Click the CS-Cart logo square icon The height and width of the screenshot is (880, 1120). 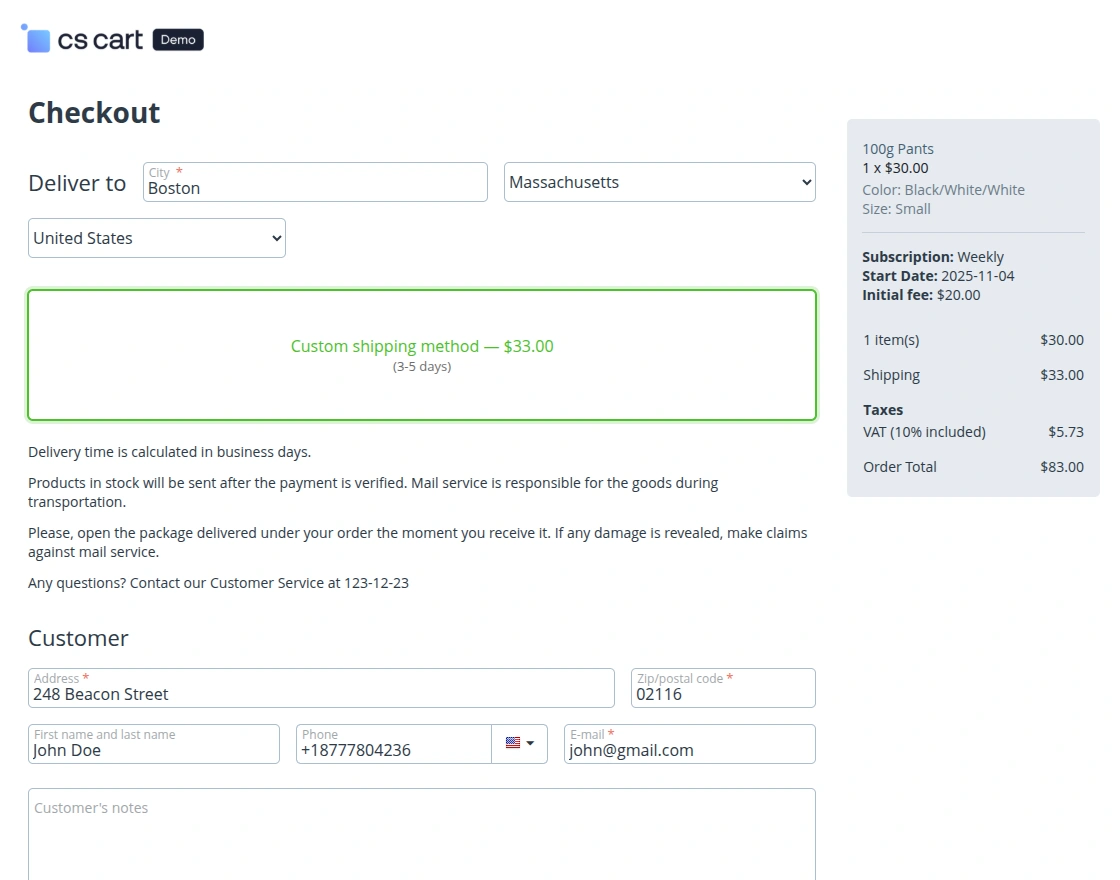[x=38, y=40]
